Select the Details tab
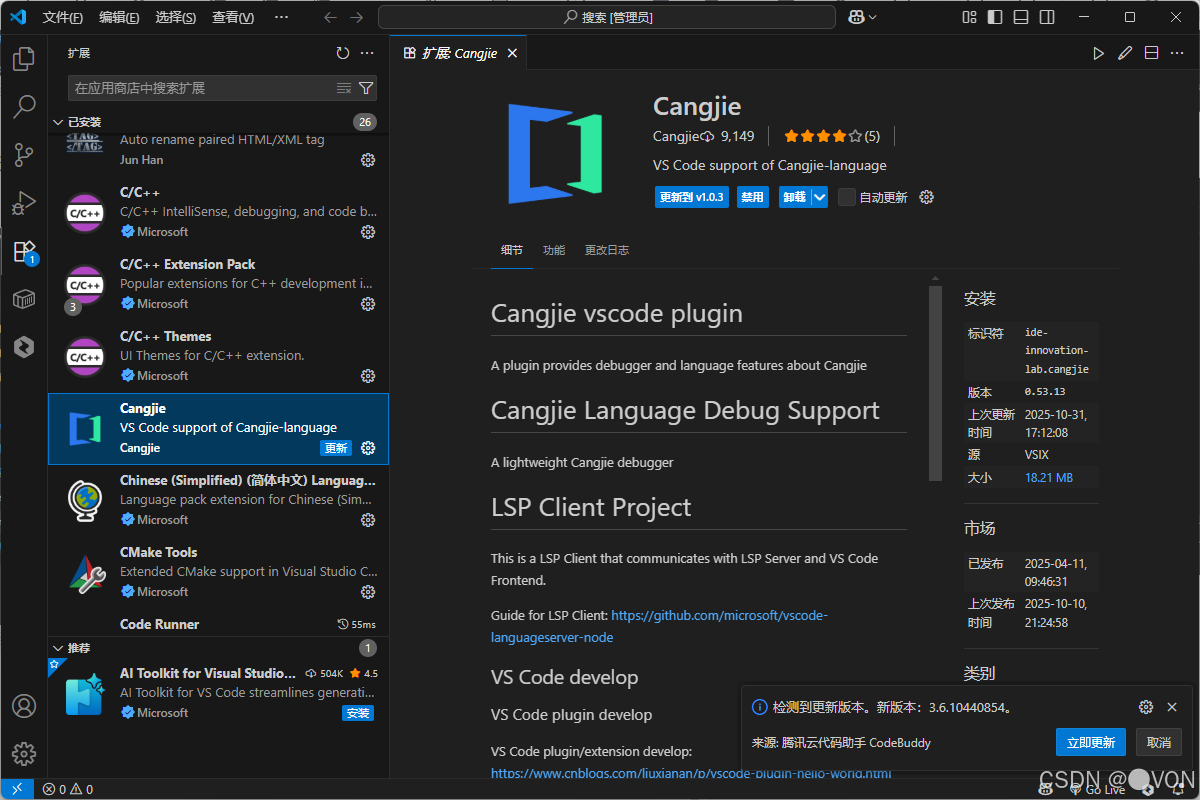This screenshot has width=1200, height=800. 512,250
